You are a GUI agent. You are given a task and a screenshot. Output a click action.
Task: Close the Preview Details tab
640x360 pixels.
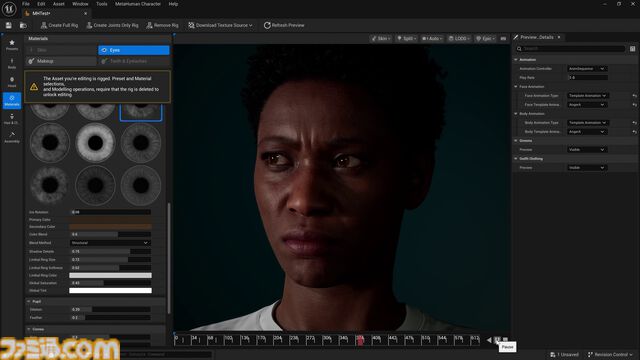pos(559,37)
